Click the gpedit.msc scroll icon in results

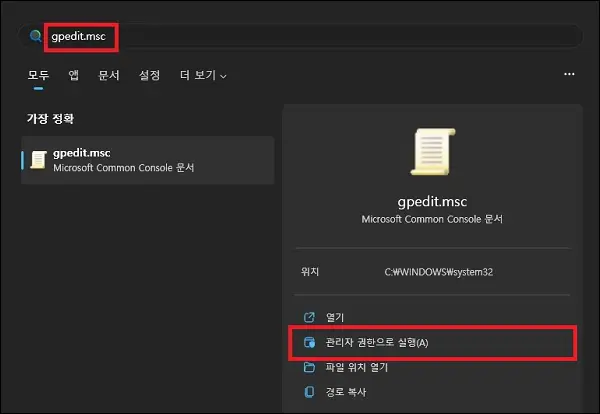tap(38, 160)
